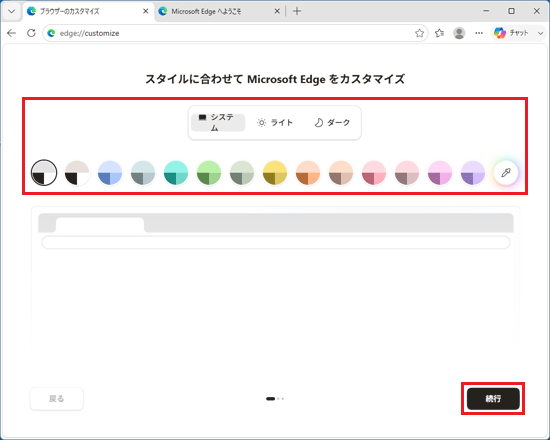Viewport: 550px width, 440px height.
Task: Select the orange color theme
Action: [308, 172]
